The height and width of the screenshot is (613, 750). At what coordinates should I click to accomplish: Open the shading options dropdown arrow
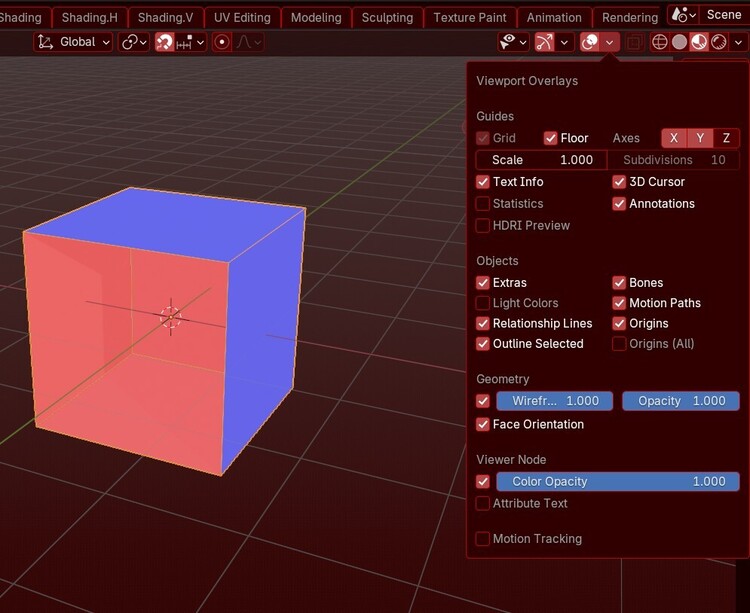point(739,42)
